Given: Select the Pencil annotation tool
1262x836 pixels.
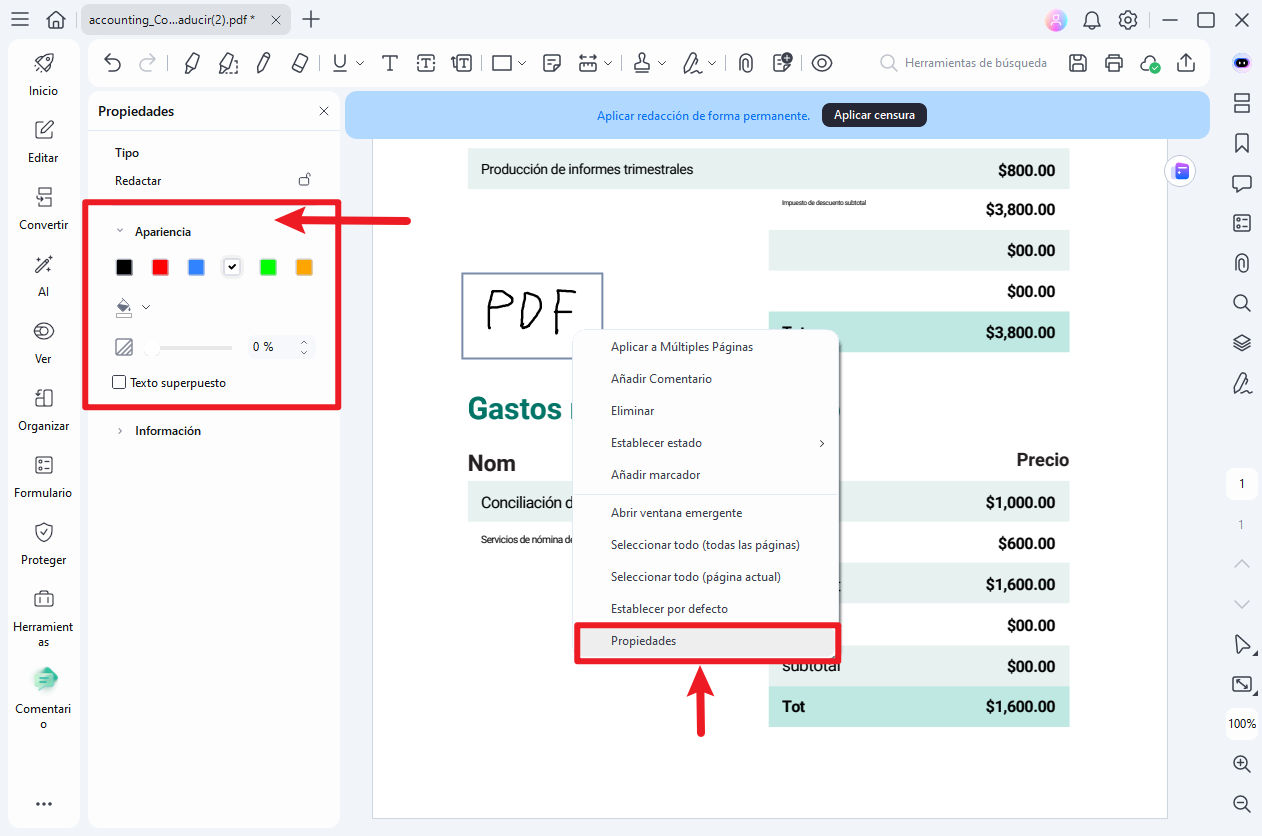Looking at the screenshot, I should [263, 63].
